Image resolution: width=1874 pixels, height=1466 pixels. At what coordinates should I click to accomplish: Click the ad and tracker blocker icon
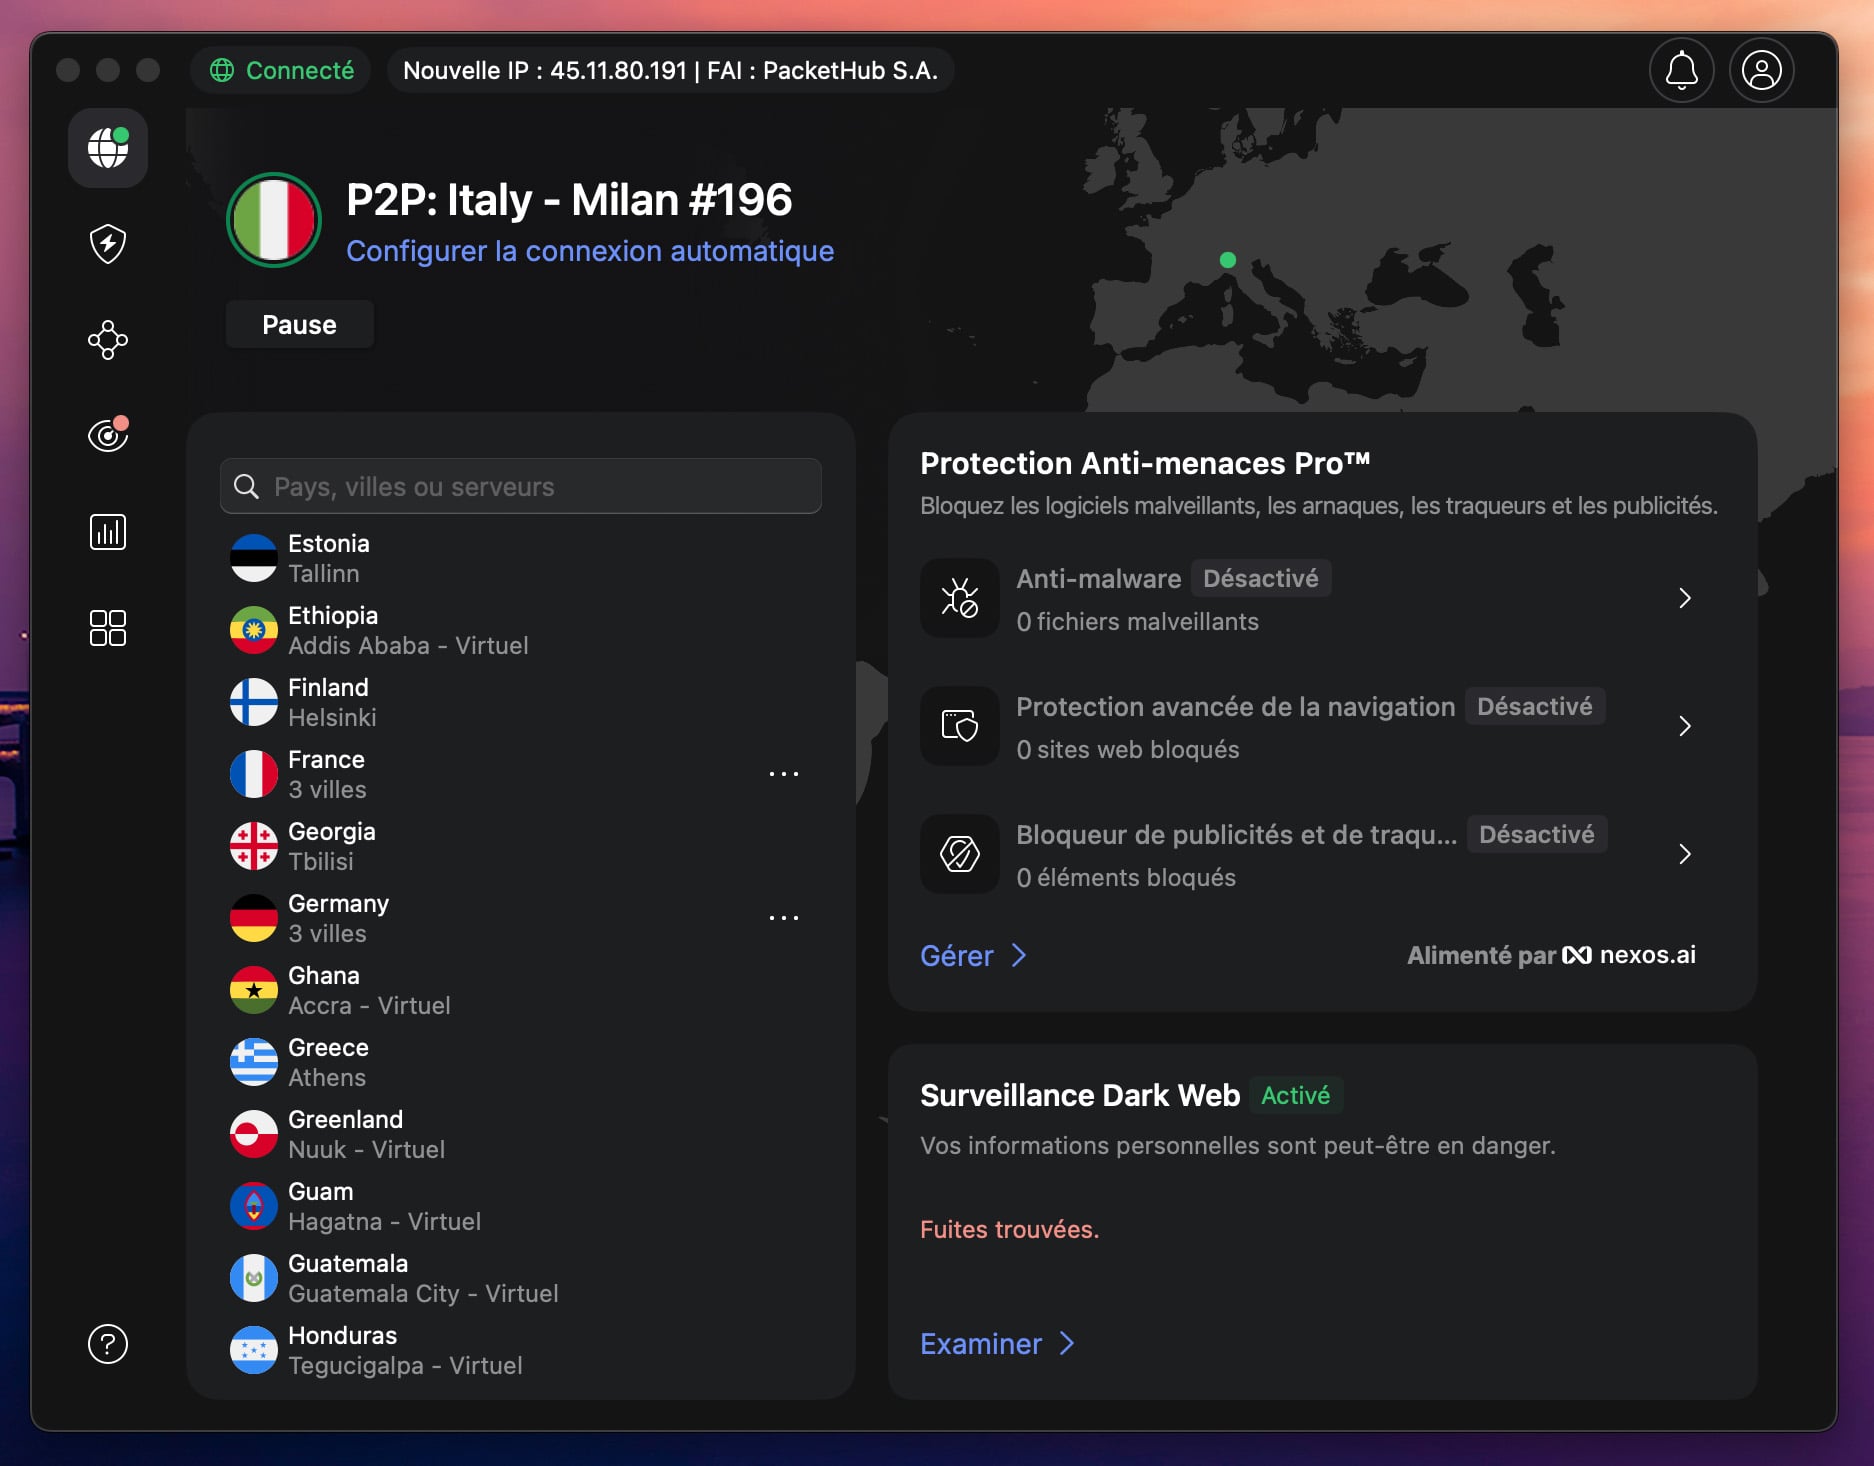click(x=960, y=854)
